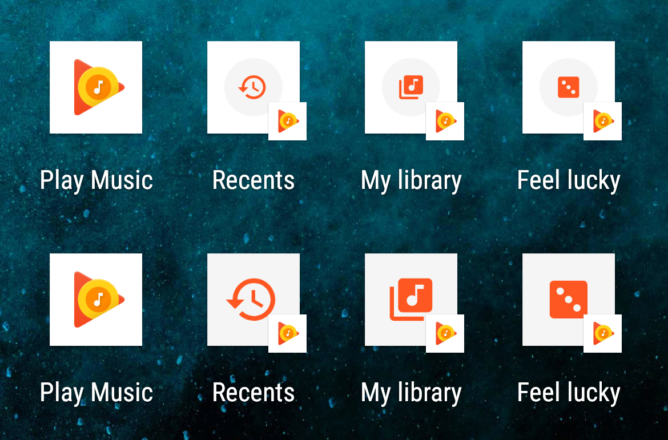Viewport: 668px width, 440px height.
Task: Launch the Play Music icon in bottom row
Action: pyautogui.click(x=96, y=299)
